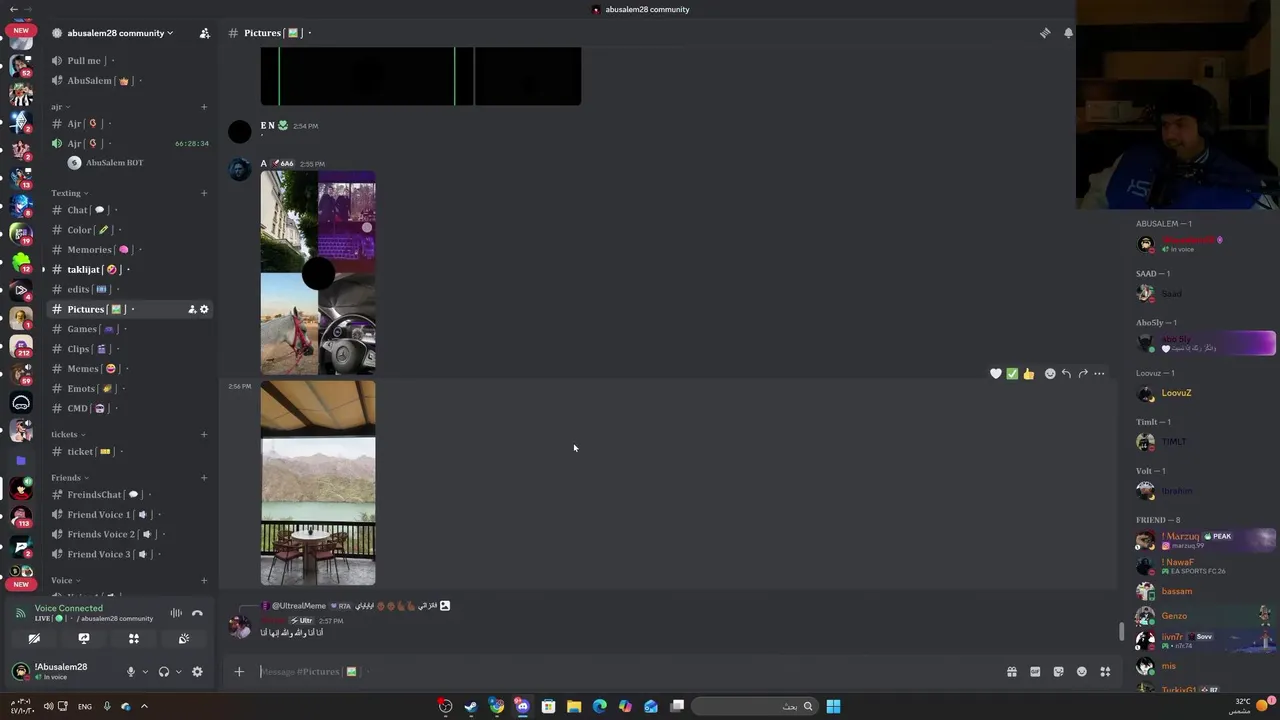Screen dimensions: 1280x720
Task: Share your screen from voice panel
Action: [x=84, y=638]
